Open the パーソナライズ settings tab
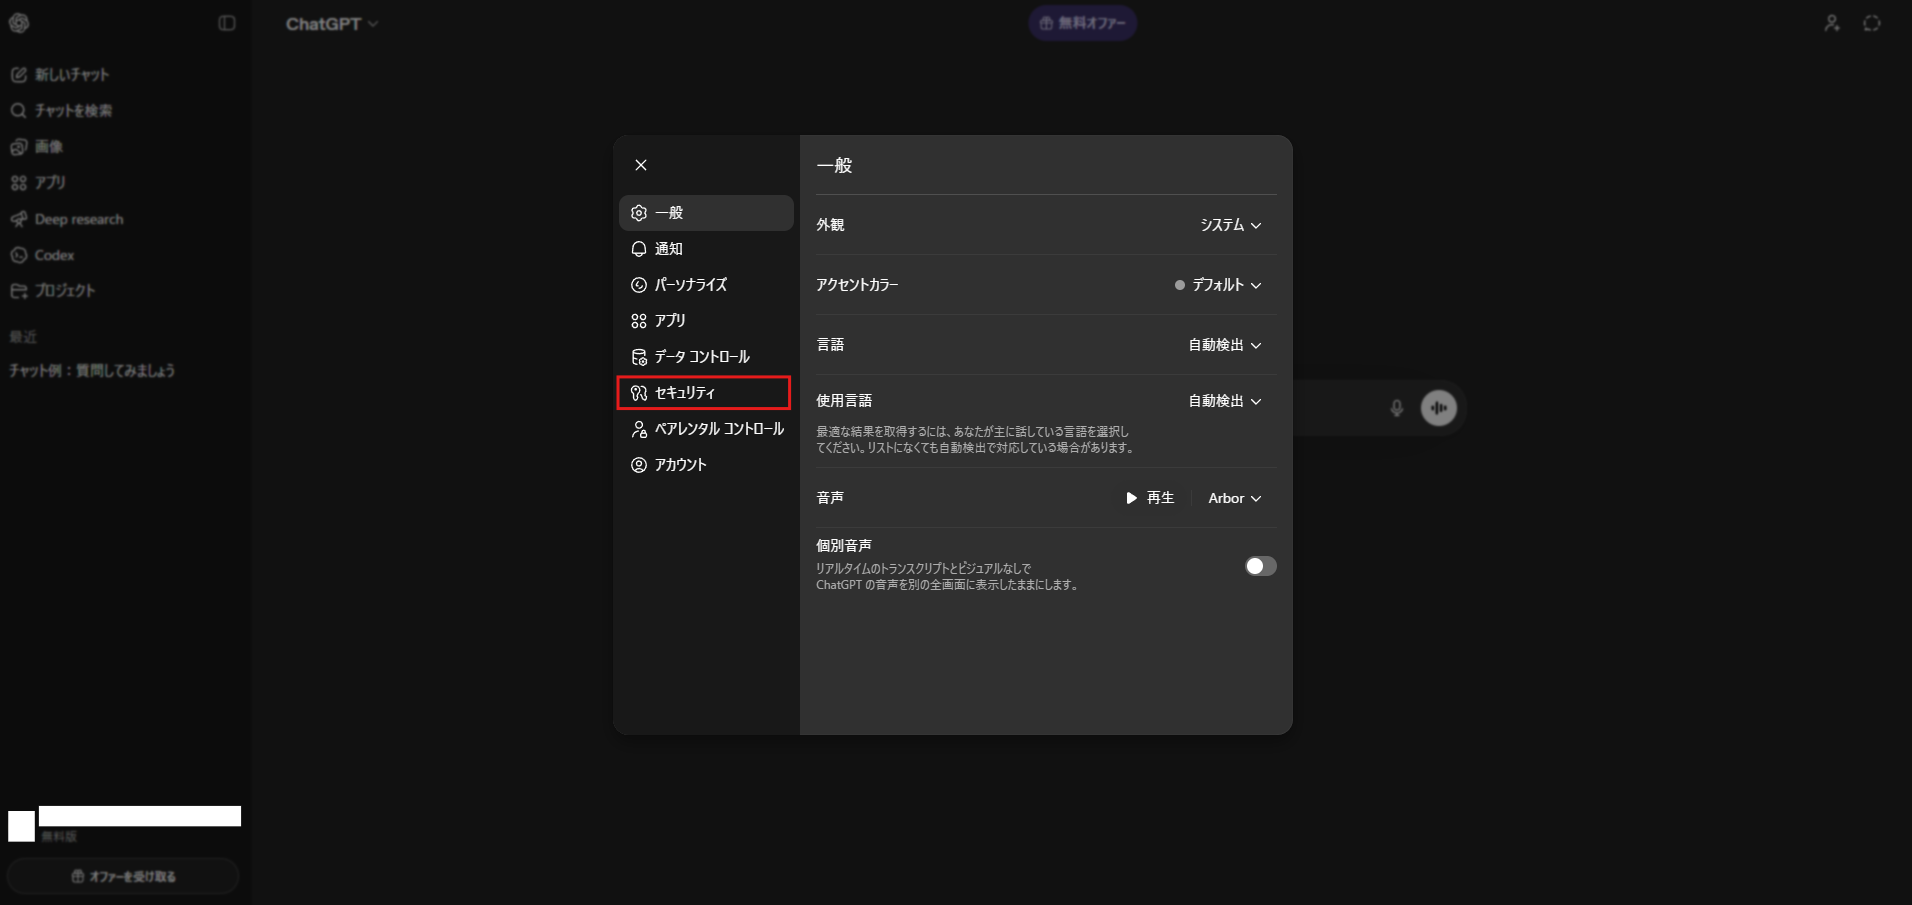 point(690,285)
